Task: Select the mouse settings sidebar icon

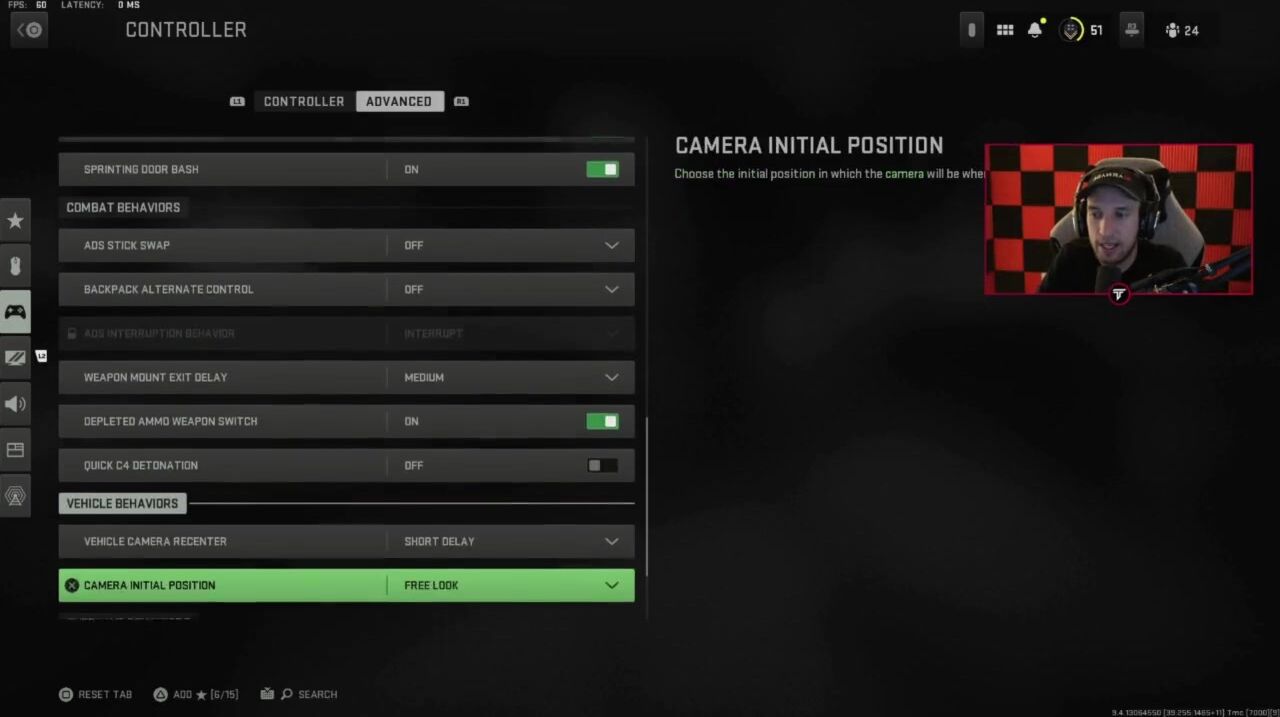Action: pos(15,266)
